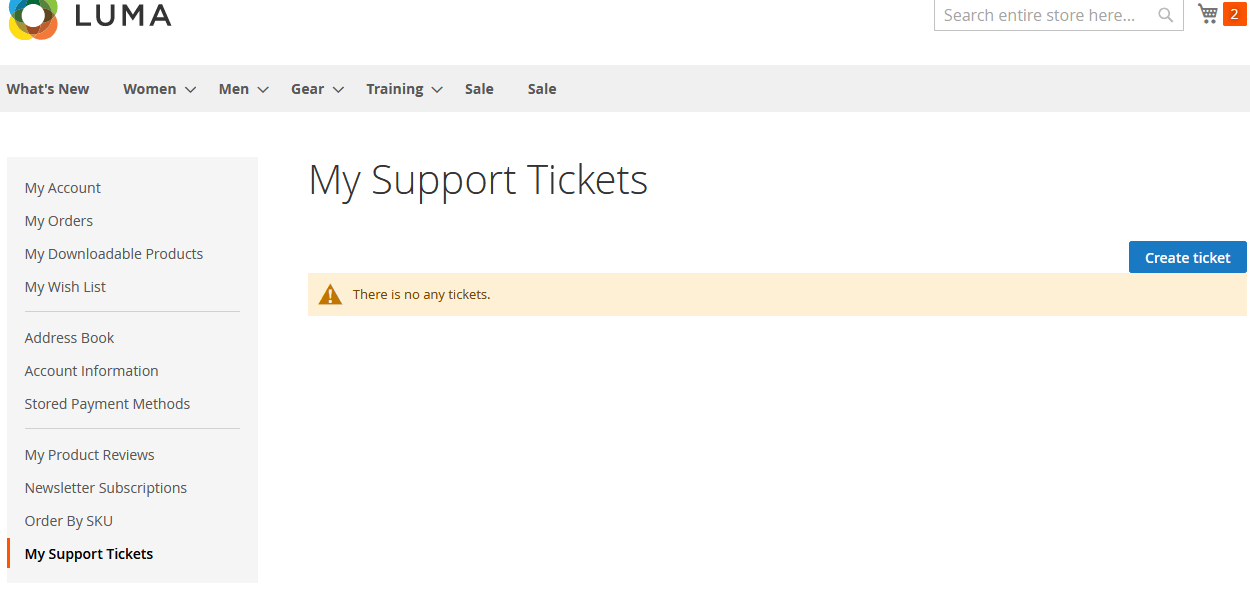Open Address Book in sidebar
Viewport: 1250px width, 598px height.
pyautogui.click(x=70, y=338)
